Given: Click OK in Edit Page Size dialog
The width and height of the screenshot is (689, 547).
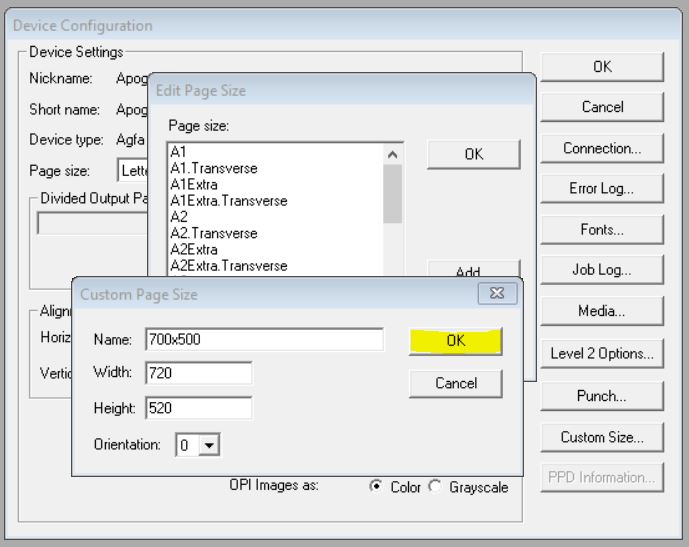Looking at the screenshot, I should pos(474,154).
